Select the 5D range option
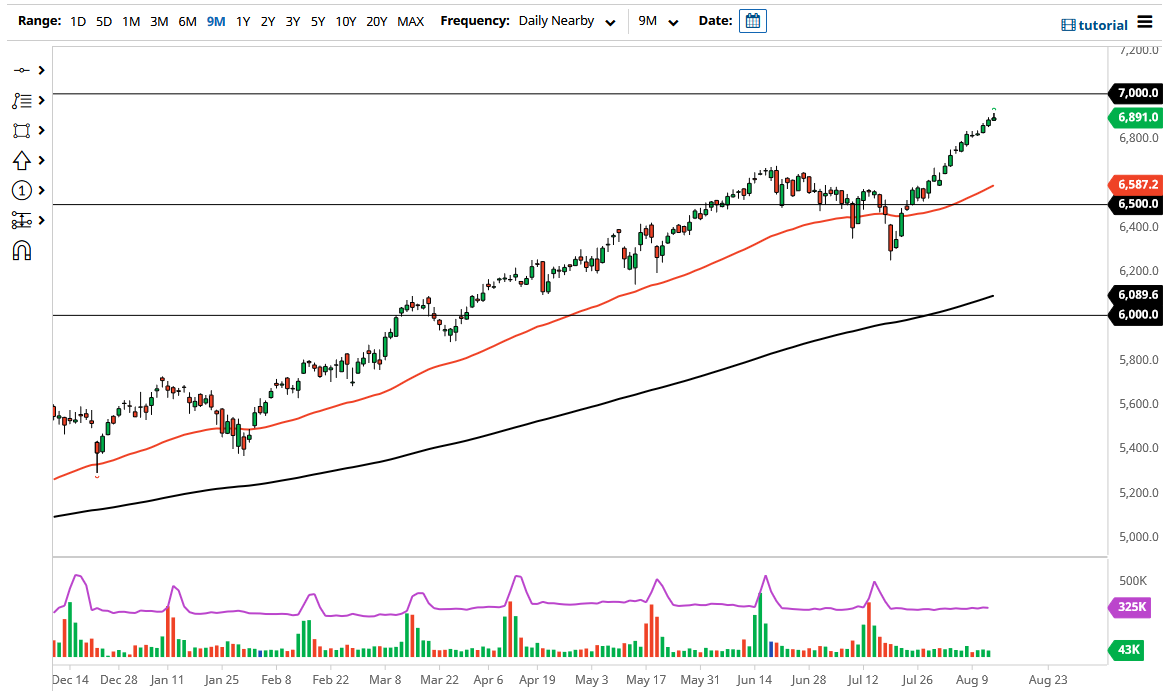The height and width of the screenshot is (699, 1170). (104, 20)
